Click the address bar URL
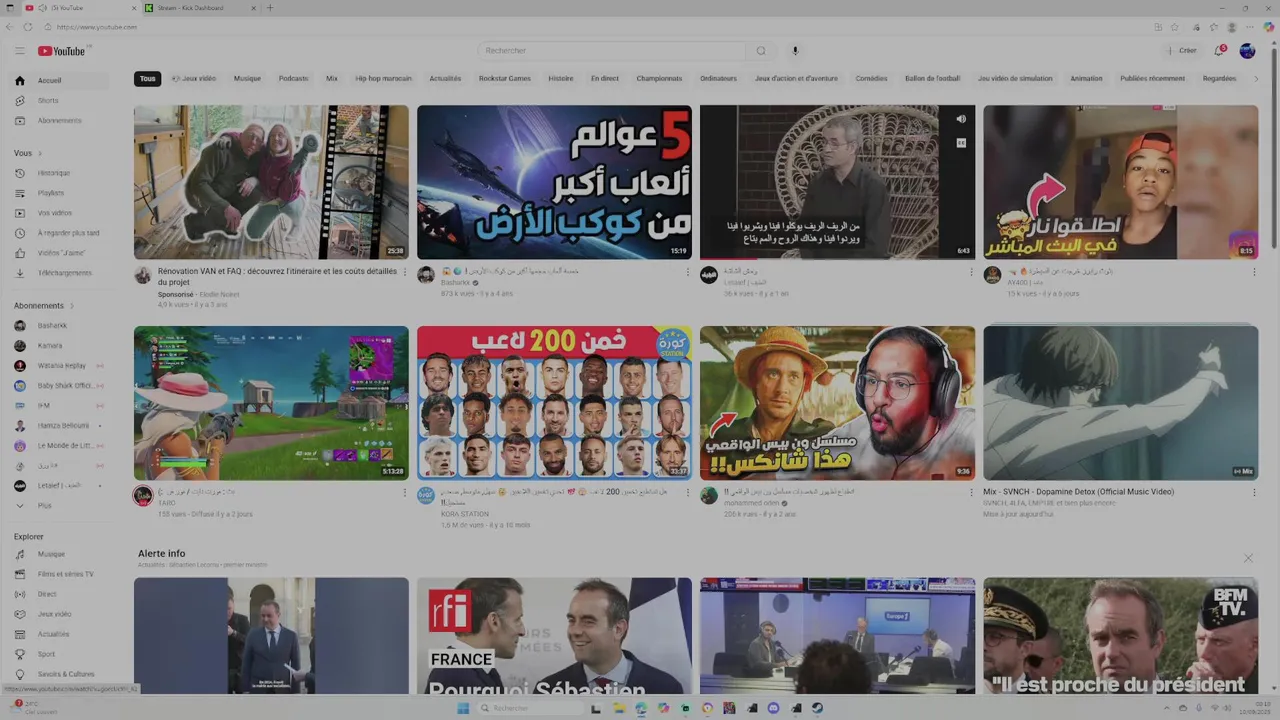The height and width of the screenshot is (720, 1280). (x=97, y=27)
